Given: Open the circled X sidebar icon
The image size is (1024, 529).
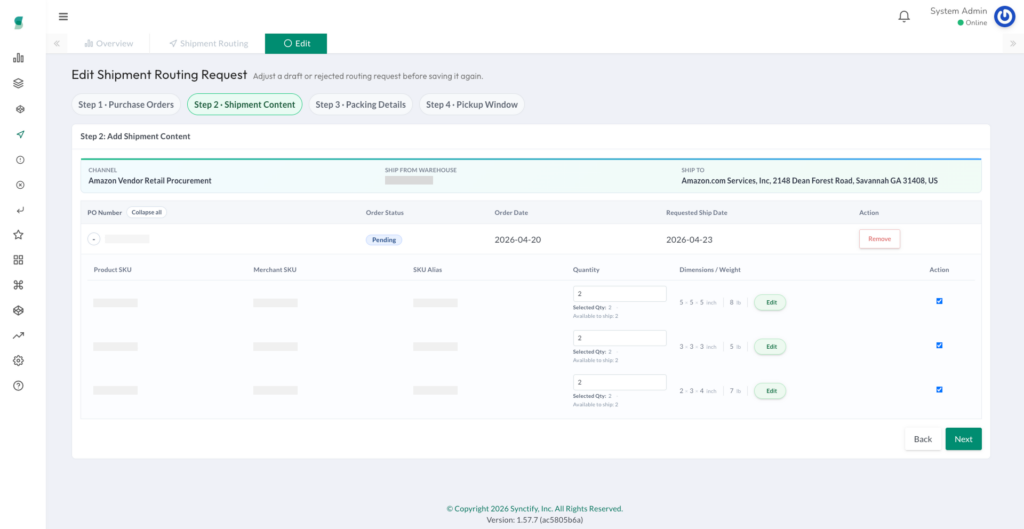Looking at the screenshot, I should tap(20, 185).
